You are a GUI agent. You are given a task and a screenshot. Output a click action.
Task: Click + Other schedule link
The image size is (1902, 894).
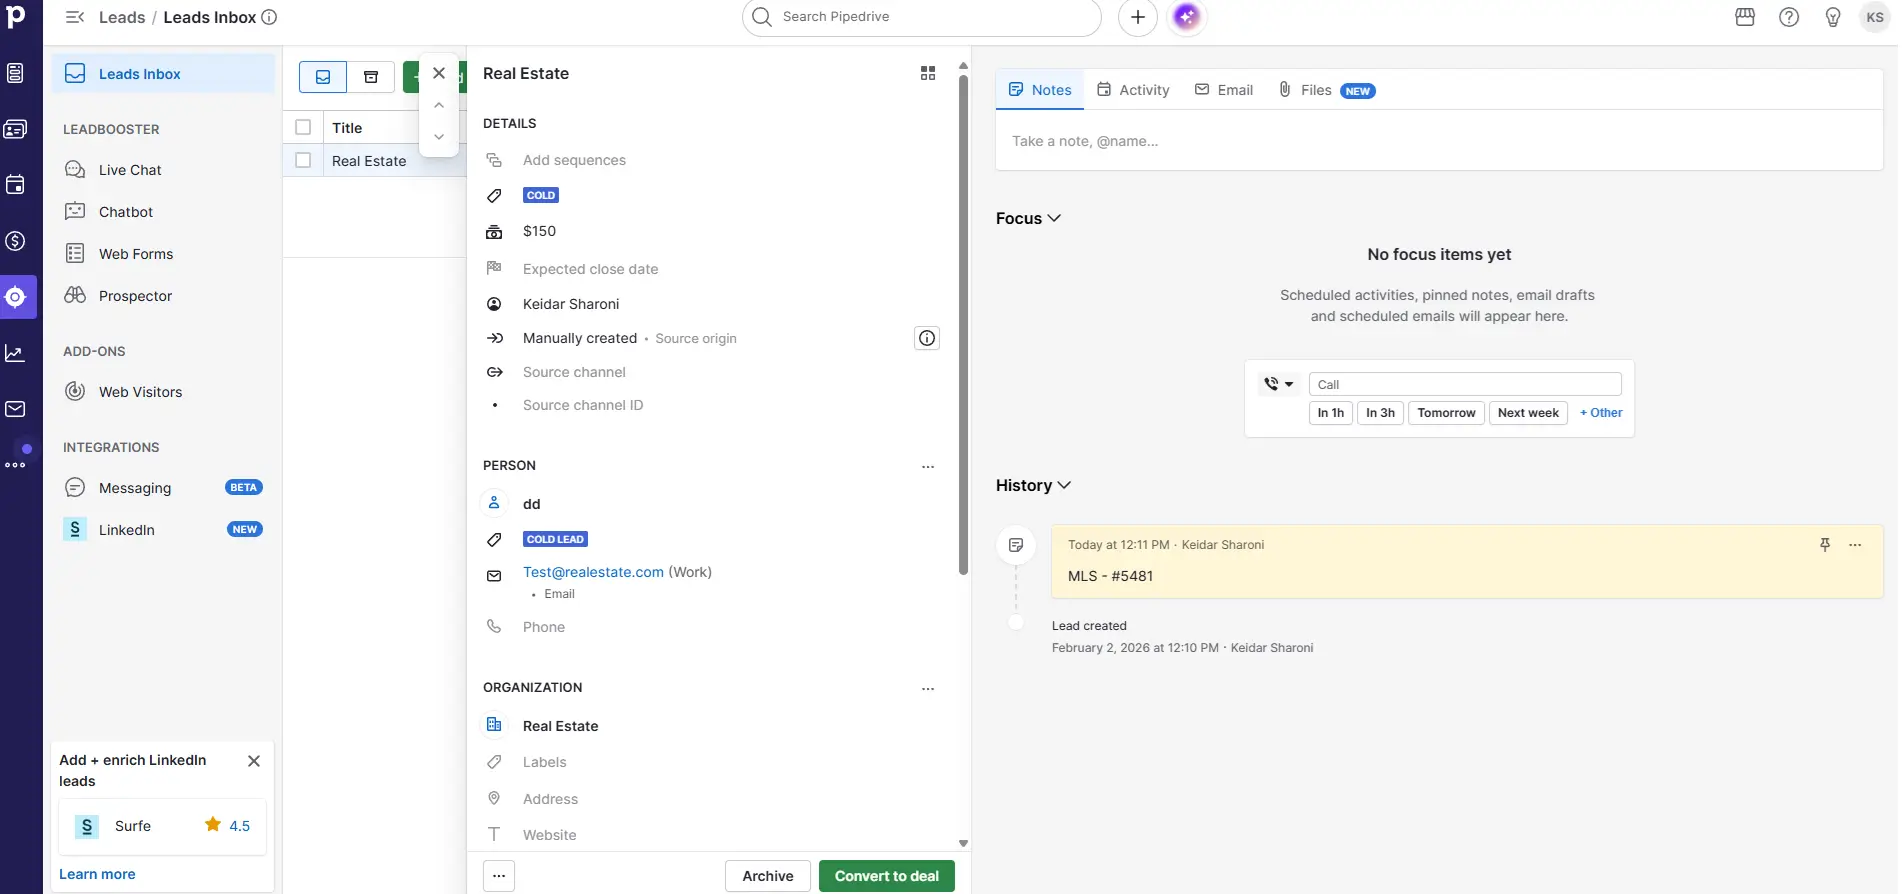point(1601,413)
